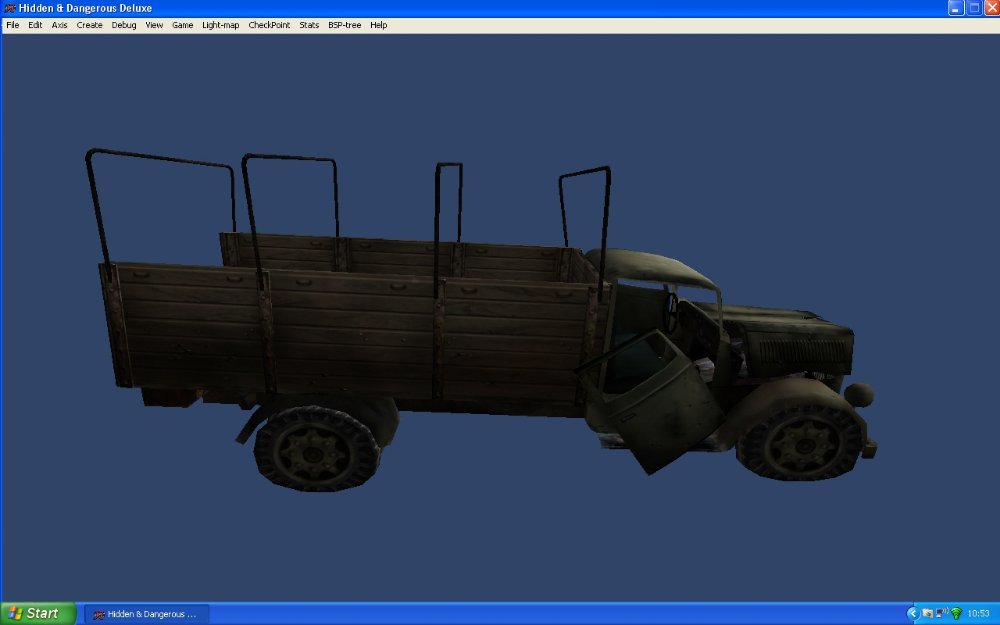
Task: Click the camera-like tray icon
Action: click(927, 614)
